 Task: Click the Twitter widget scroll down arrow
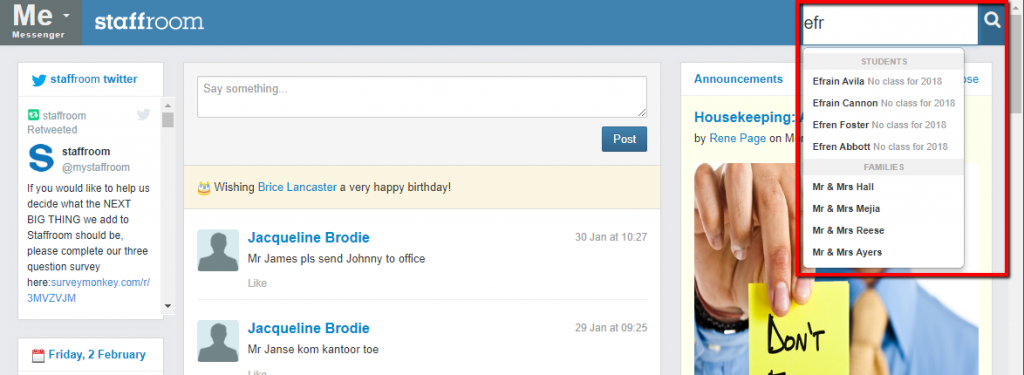(168, 305)
